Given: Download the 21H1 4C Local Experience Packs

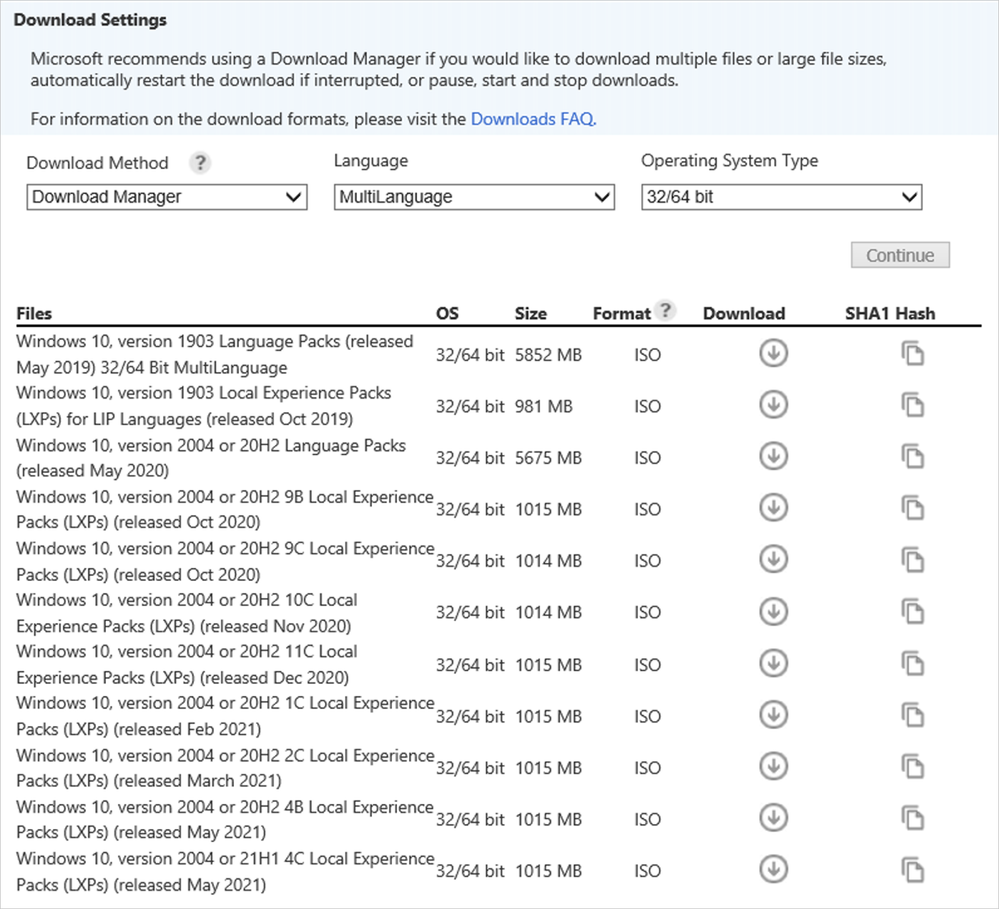Looking at the screenshot, I should [x=773, y=870].
